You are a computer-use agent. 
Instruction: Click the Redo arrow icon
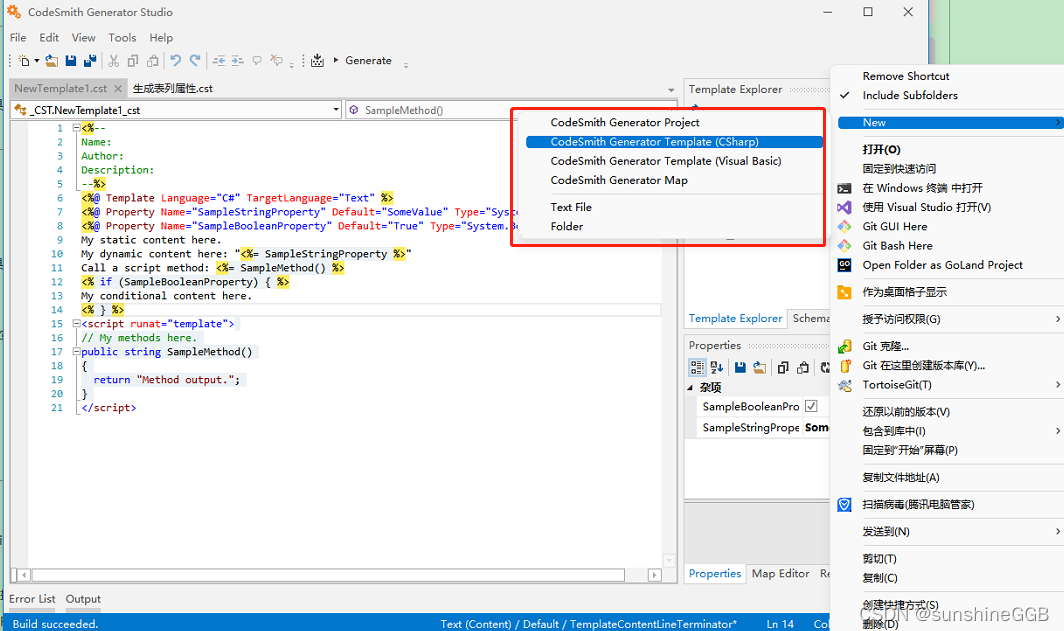[195, 61]
